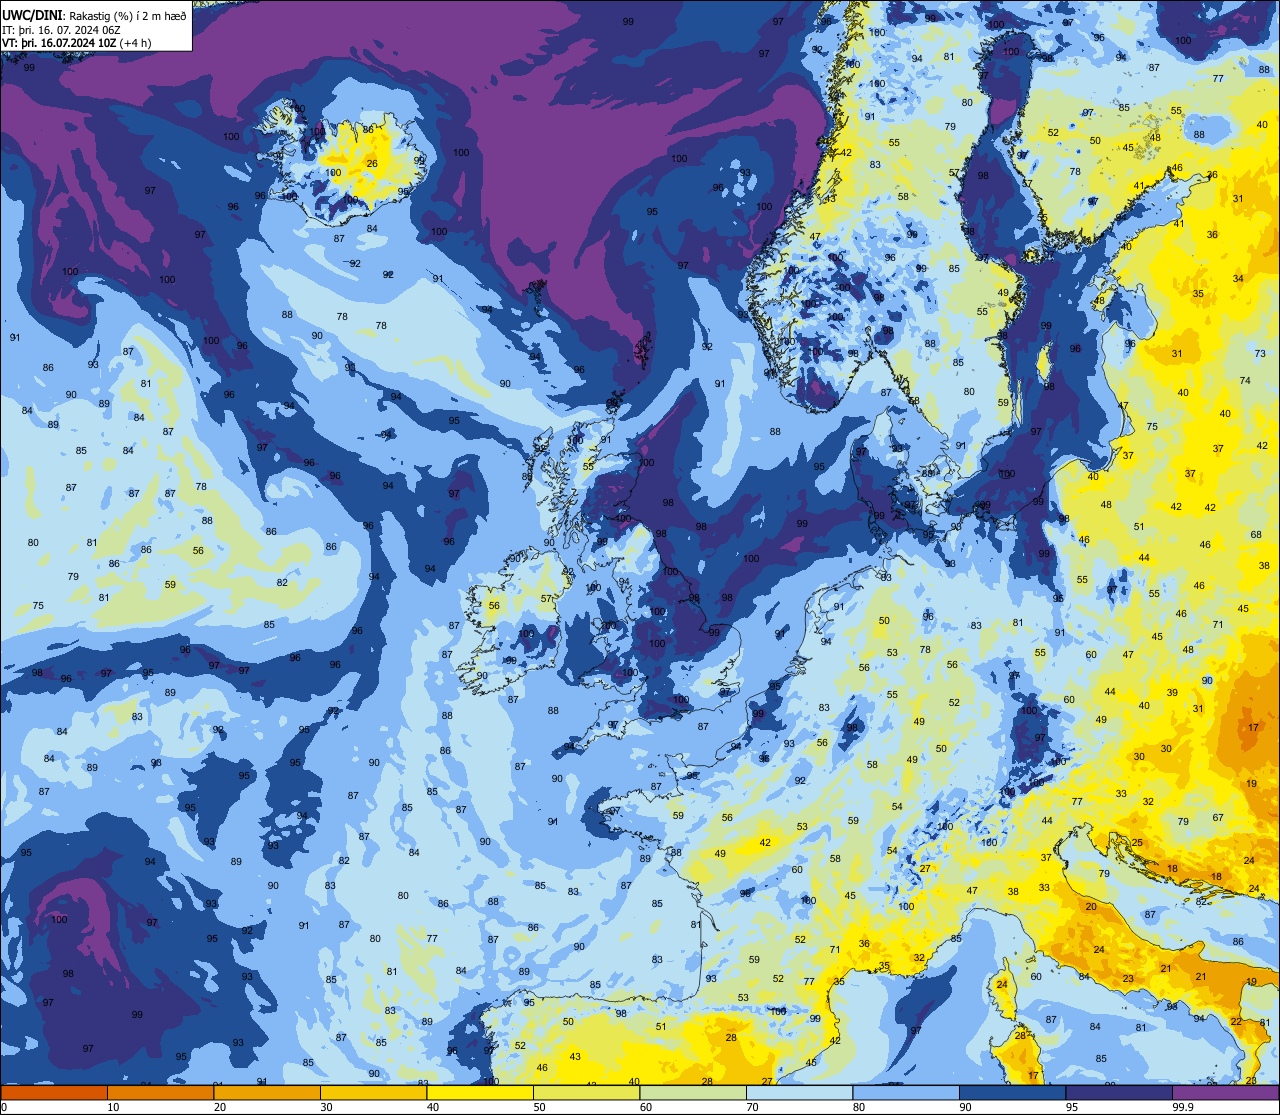Select the amber 20–30 legend color band

[x=267, y=1093]
